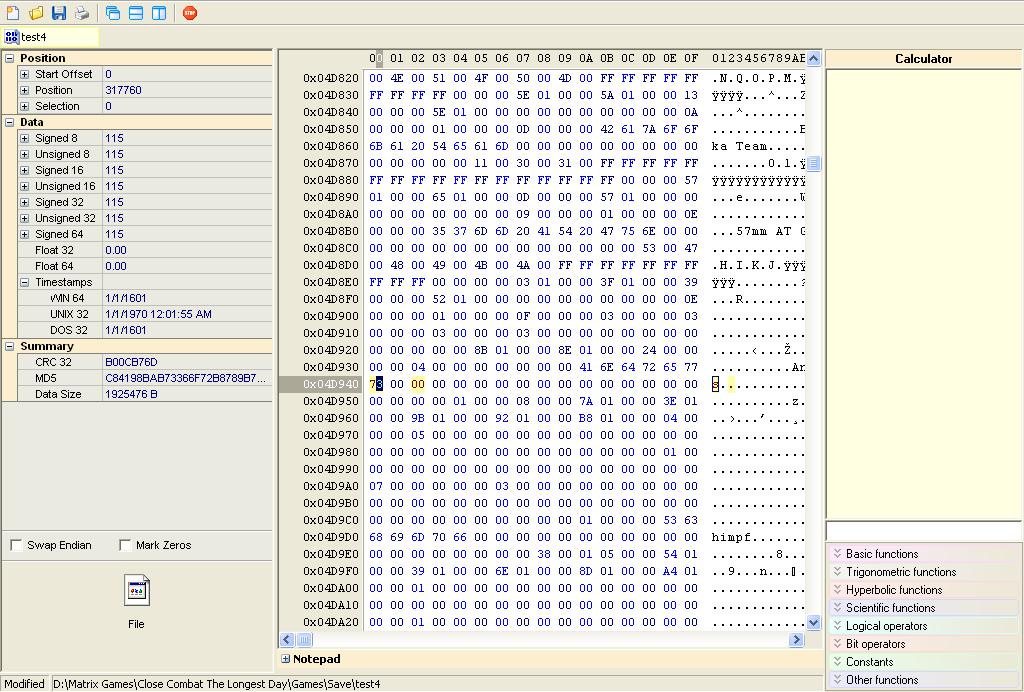Print using the printer toolbar icon
Screen dimensions: 1024x692
(x=82, y=12)
